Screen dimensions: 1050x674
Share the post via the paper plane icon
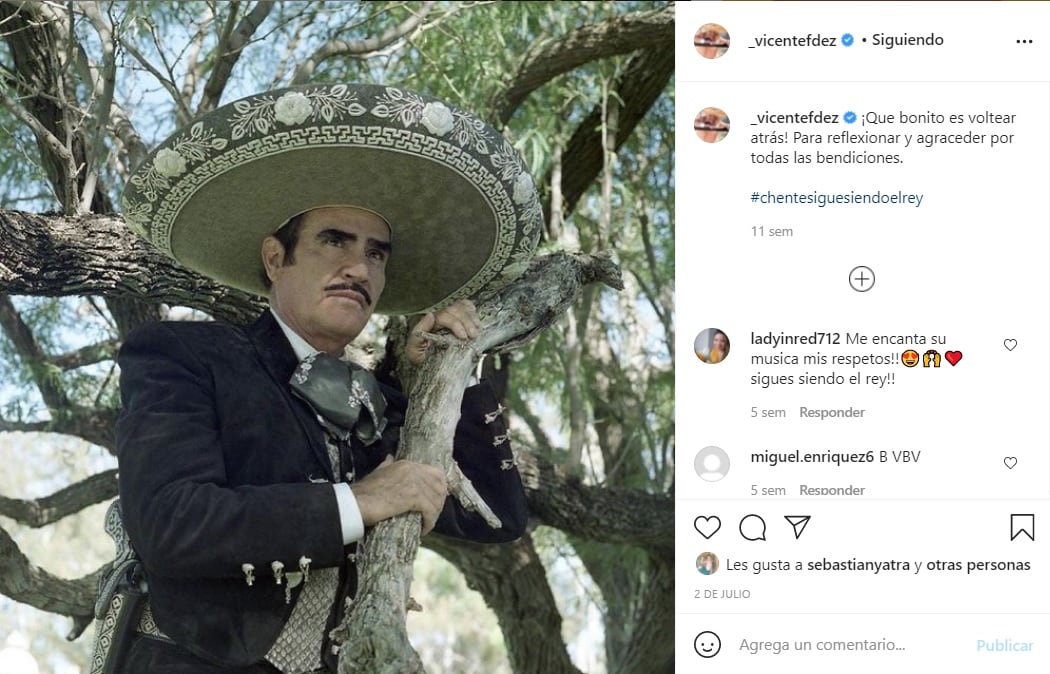797,527
